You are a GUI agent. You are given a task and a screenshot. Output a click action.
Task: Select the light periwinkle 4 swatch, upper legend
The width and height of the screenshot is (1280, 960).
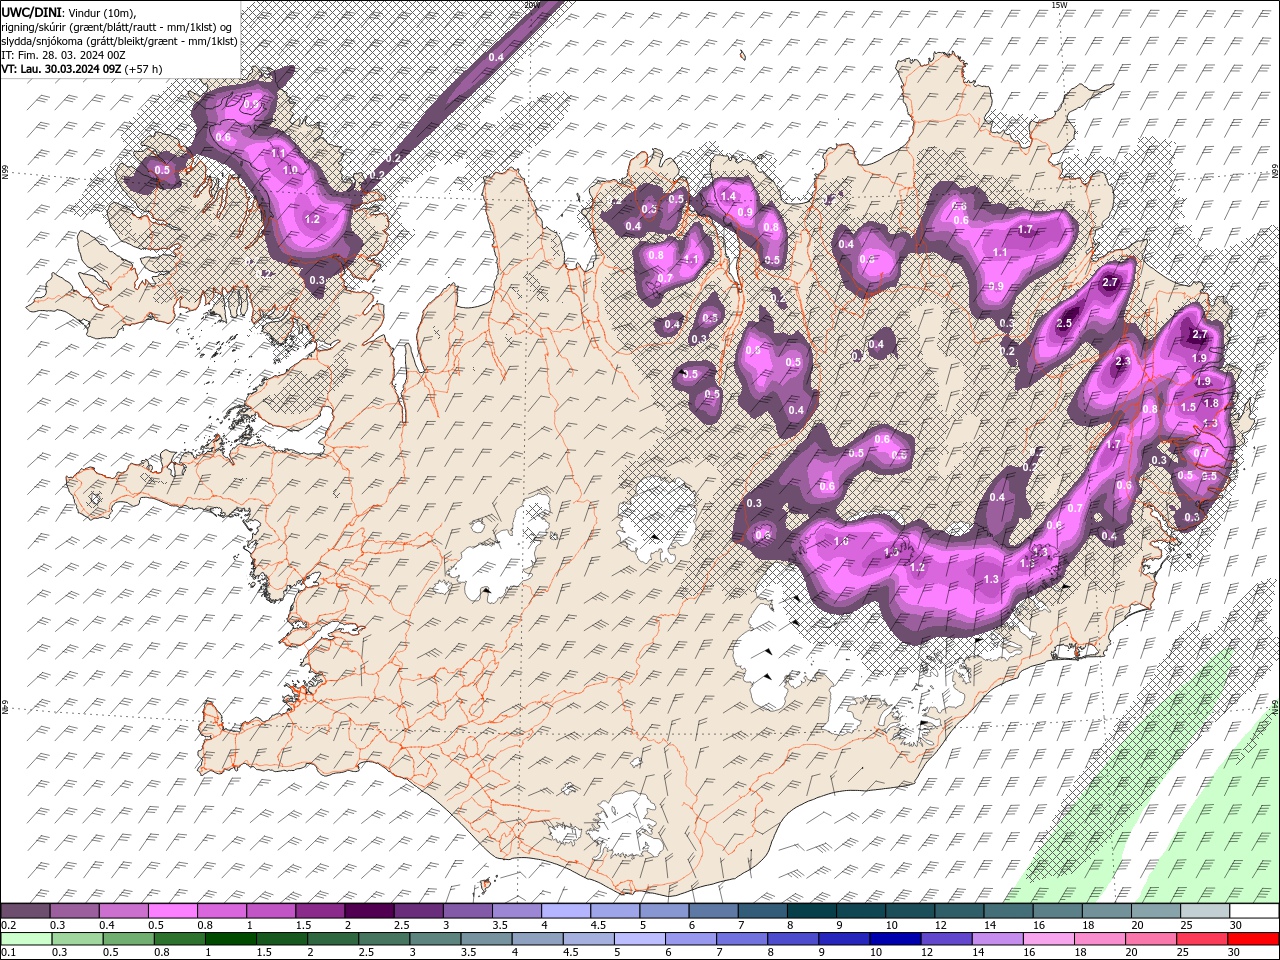pos(566,911)
